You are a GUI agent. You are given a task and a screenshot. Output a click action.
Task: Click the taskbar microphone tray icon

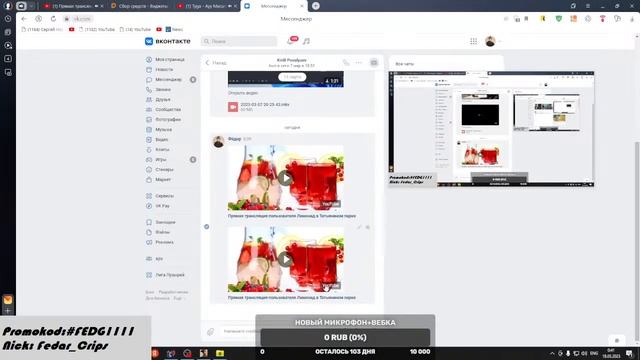[x=568, y=353]
